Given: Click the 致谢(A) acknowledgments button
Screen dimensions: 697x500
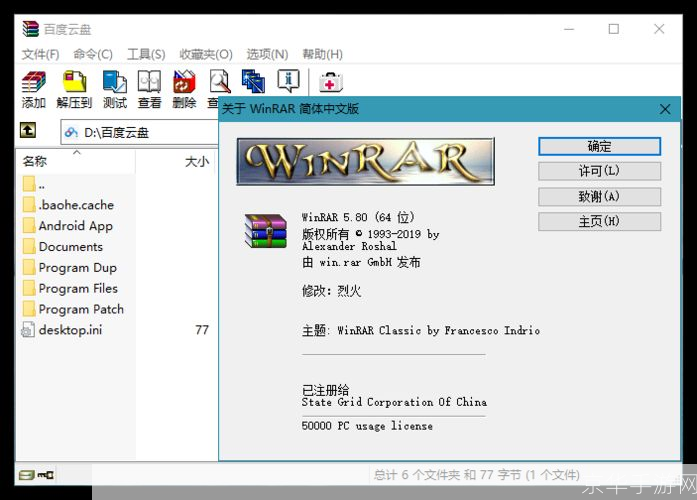Looking at the screenshot, I should point(599,196).
